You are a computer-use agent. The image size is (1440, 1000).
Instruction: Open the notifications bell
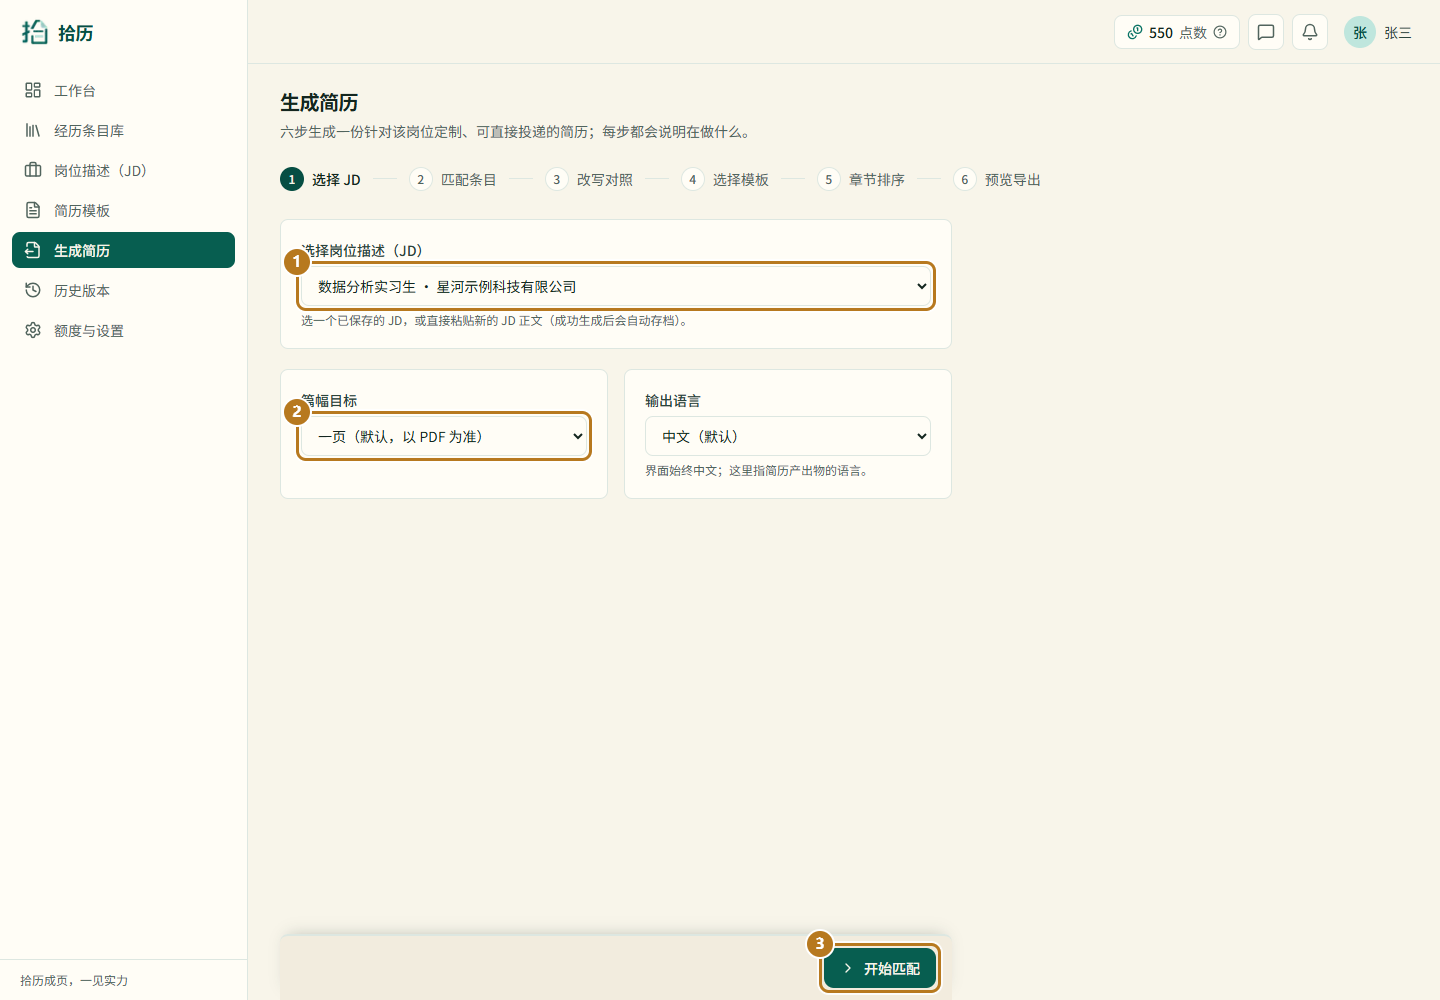point(1310,32)
